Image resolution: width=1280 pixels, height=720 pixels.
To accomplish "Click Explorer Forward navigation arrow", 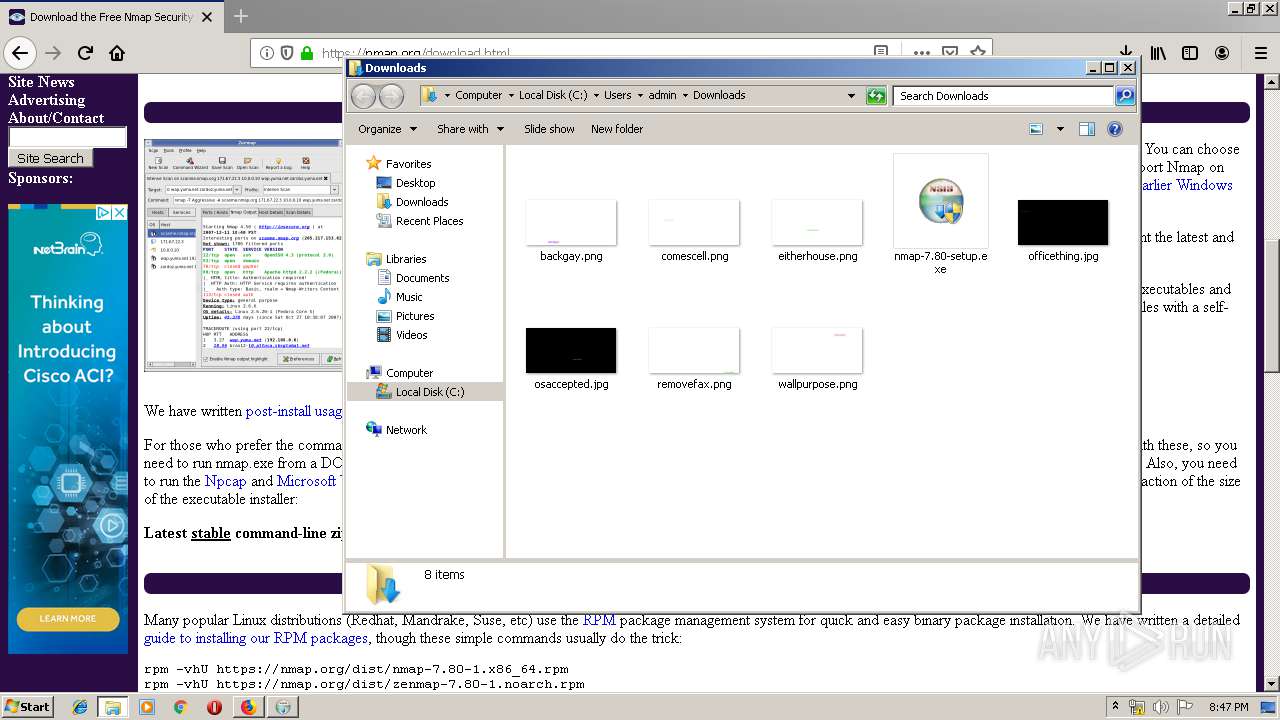I will 392,96.
